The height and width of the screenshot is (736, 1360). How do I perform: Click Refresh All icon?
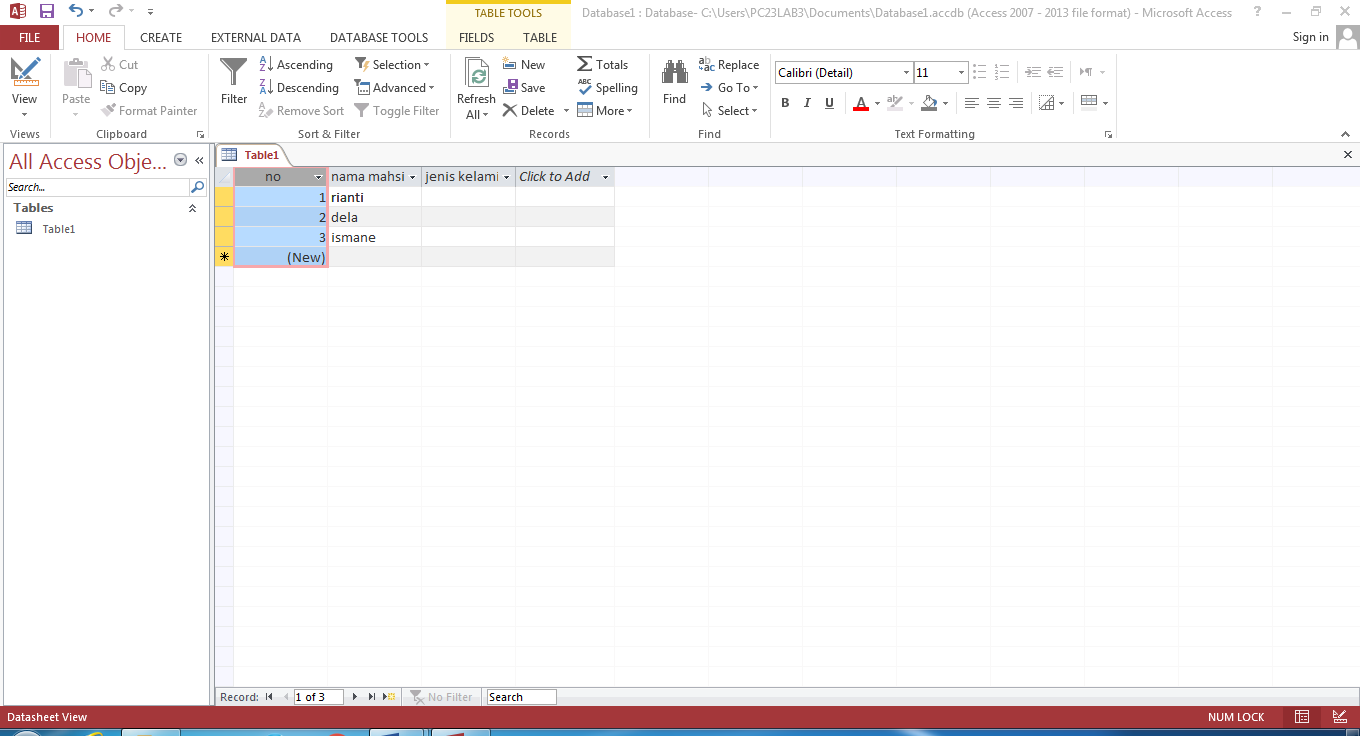click(477, 73)
